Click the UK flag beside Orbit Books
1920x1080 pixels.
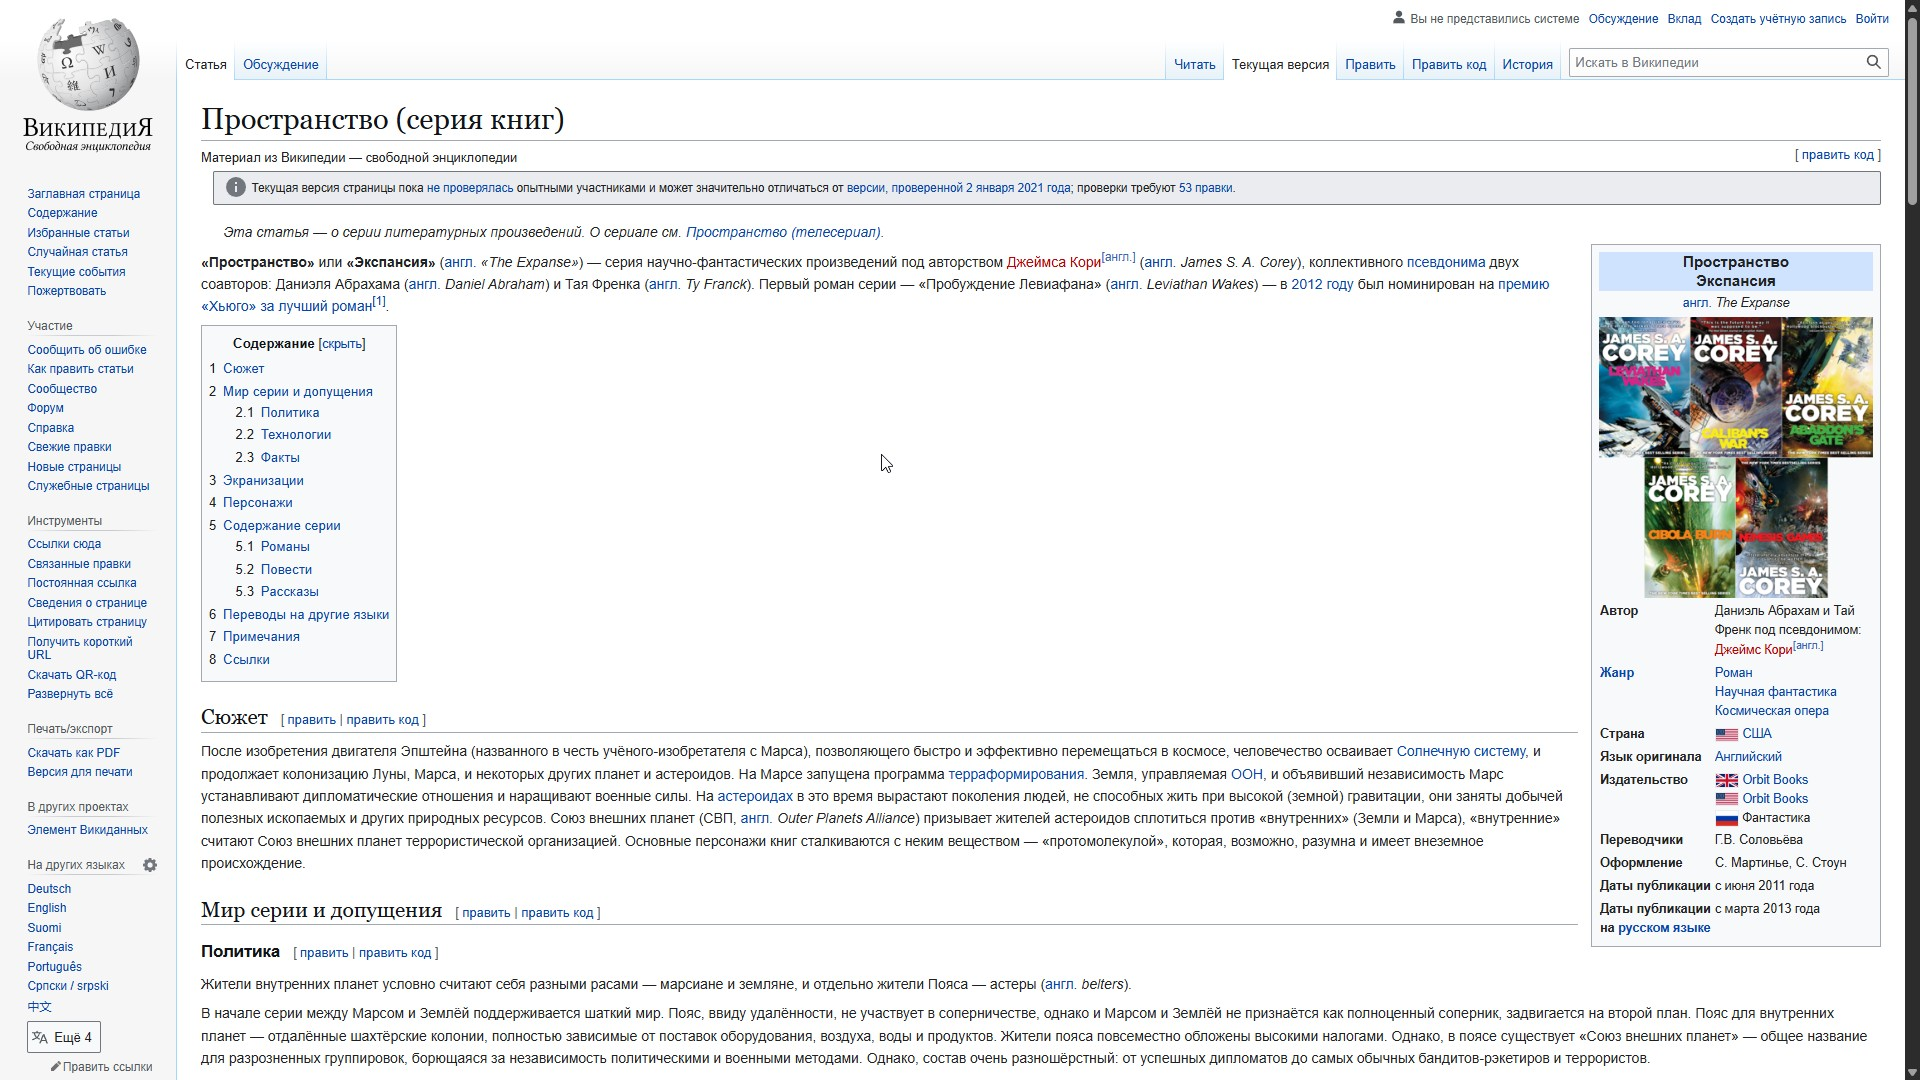[1726, 780]
